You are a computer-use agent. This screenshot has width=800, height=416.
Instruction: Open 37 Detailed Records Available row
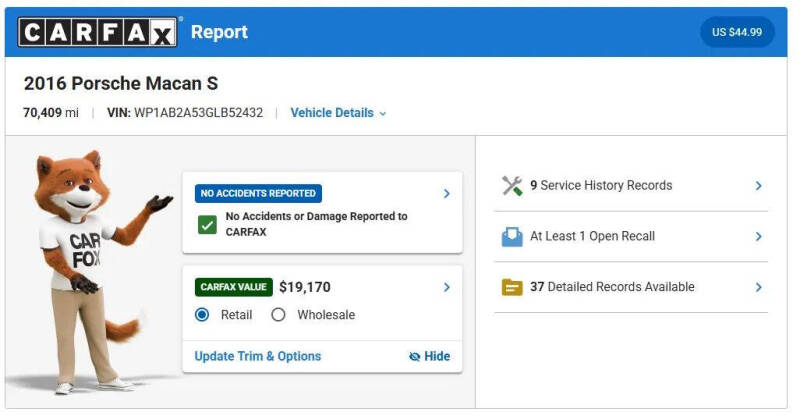click(x=631, y=287)
